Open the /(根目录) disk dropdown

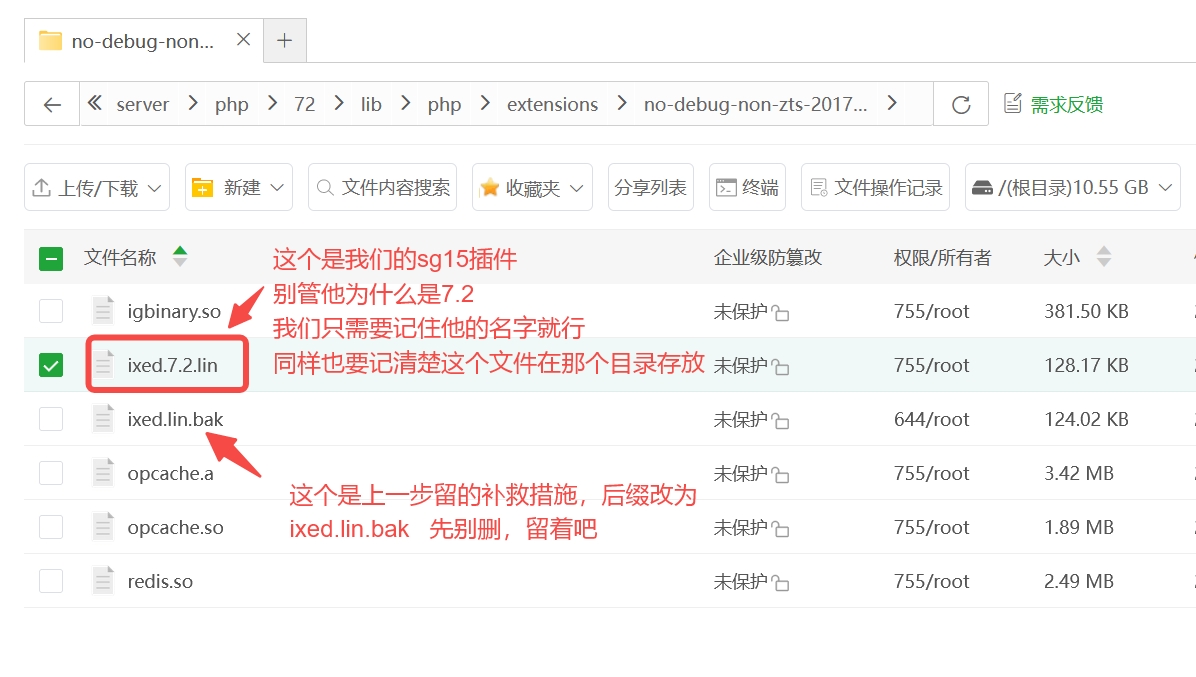pos(1072,187)
